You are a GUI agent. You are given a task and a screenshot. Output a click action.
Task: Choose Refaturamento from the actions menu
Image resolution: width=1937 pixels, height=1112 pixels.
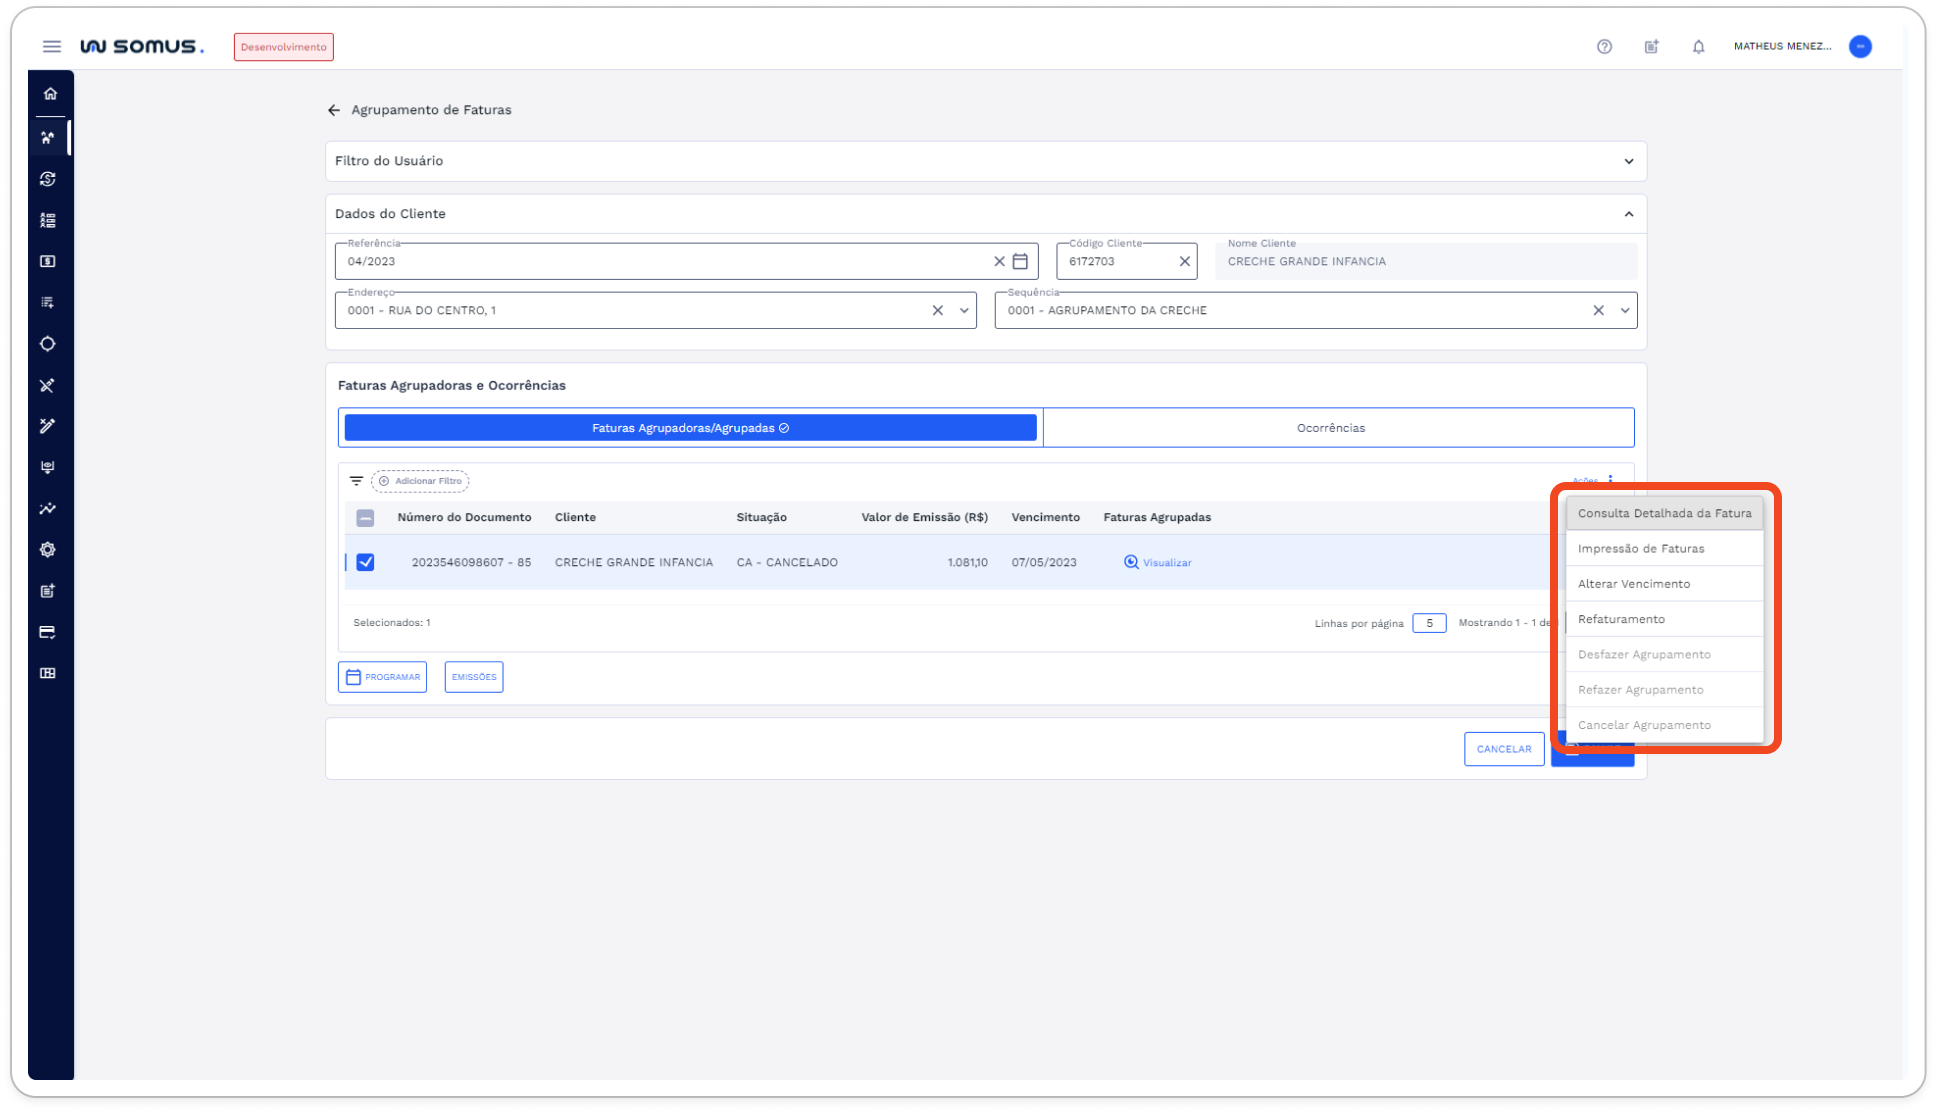pyautogui.click(x=1621, y=619)
